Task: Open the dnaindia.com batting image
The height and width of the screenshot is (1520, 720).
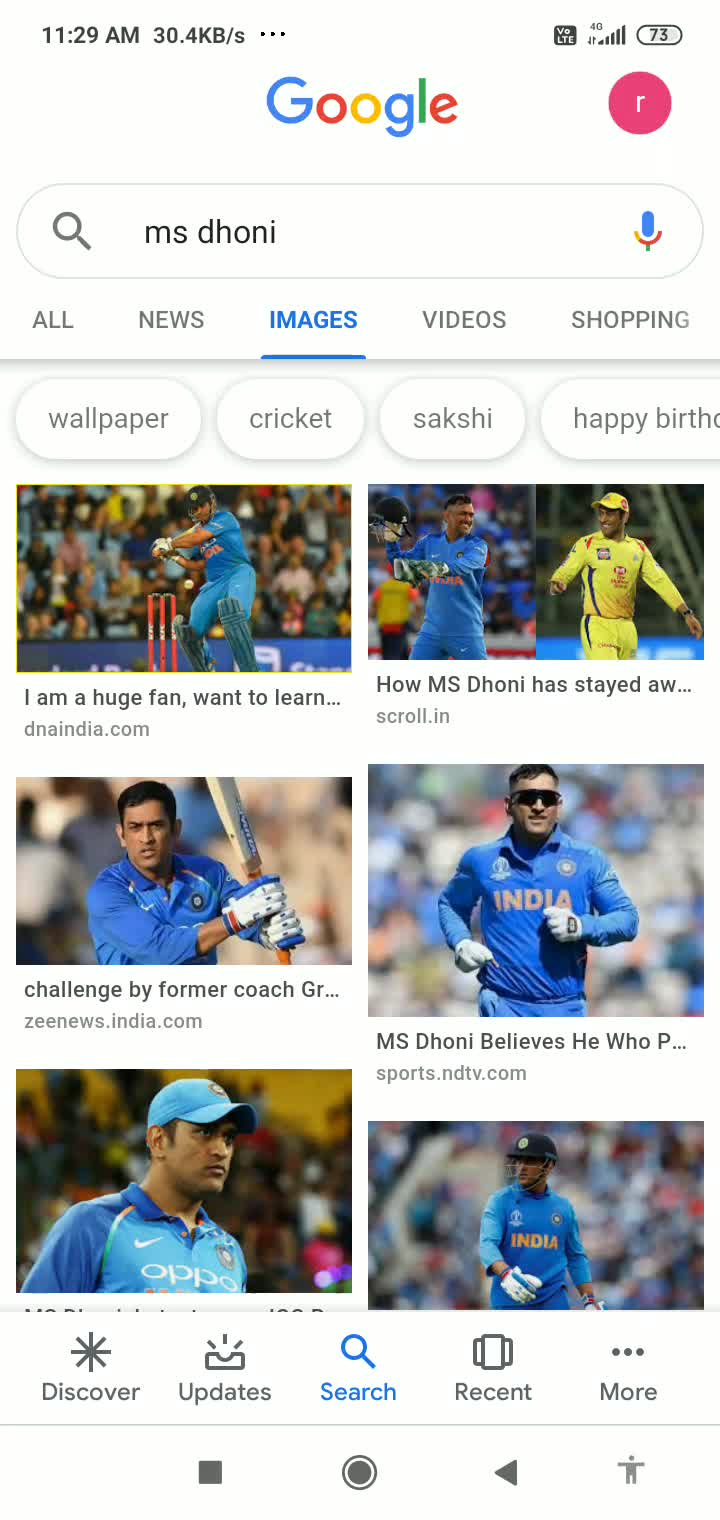Action: (184, 578)
